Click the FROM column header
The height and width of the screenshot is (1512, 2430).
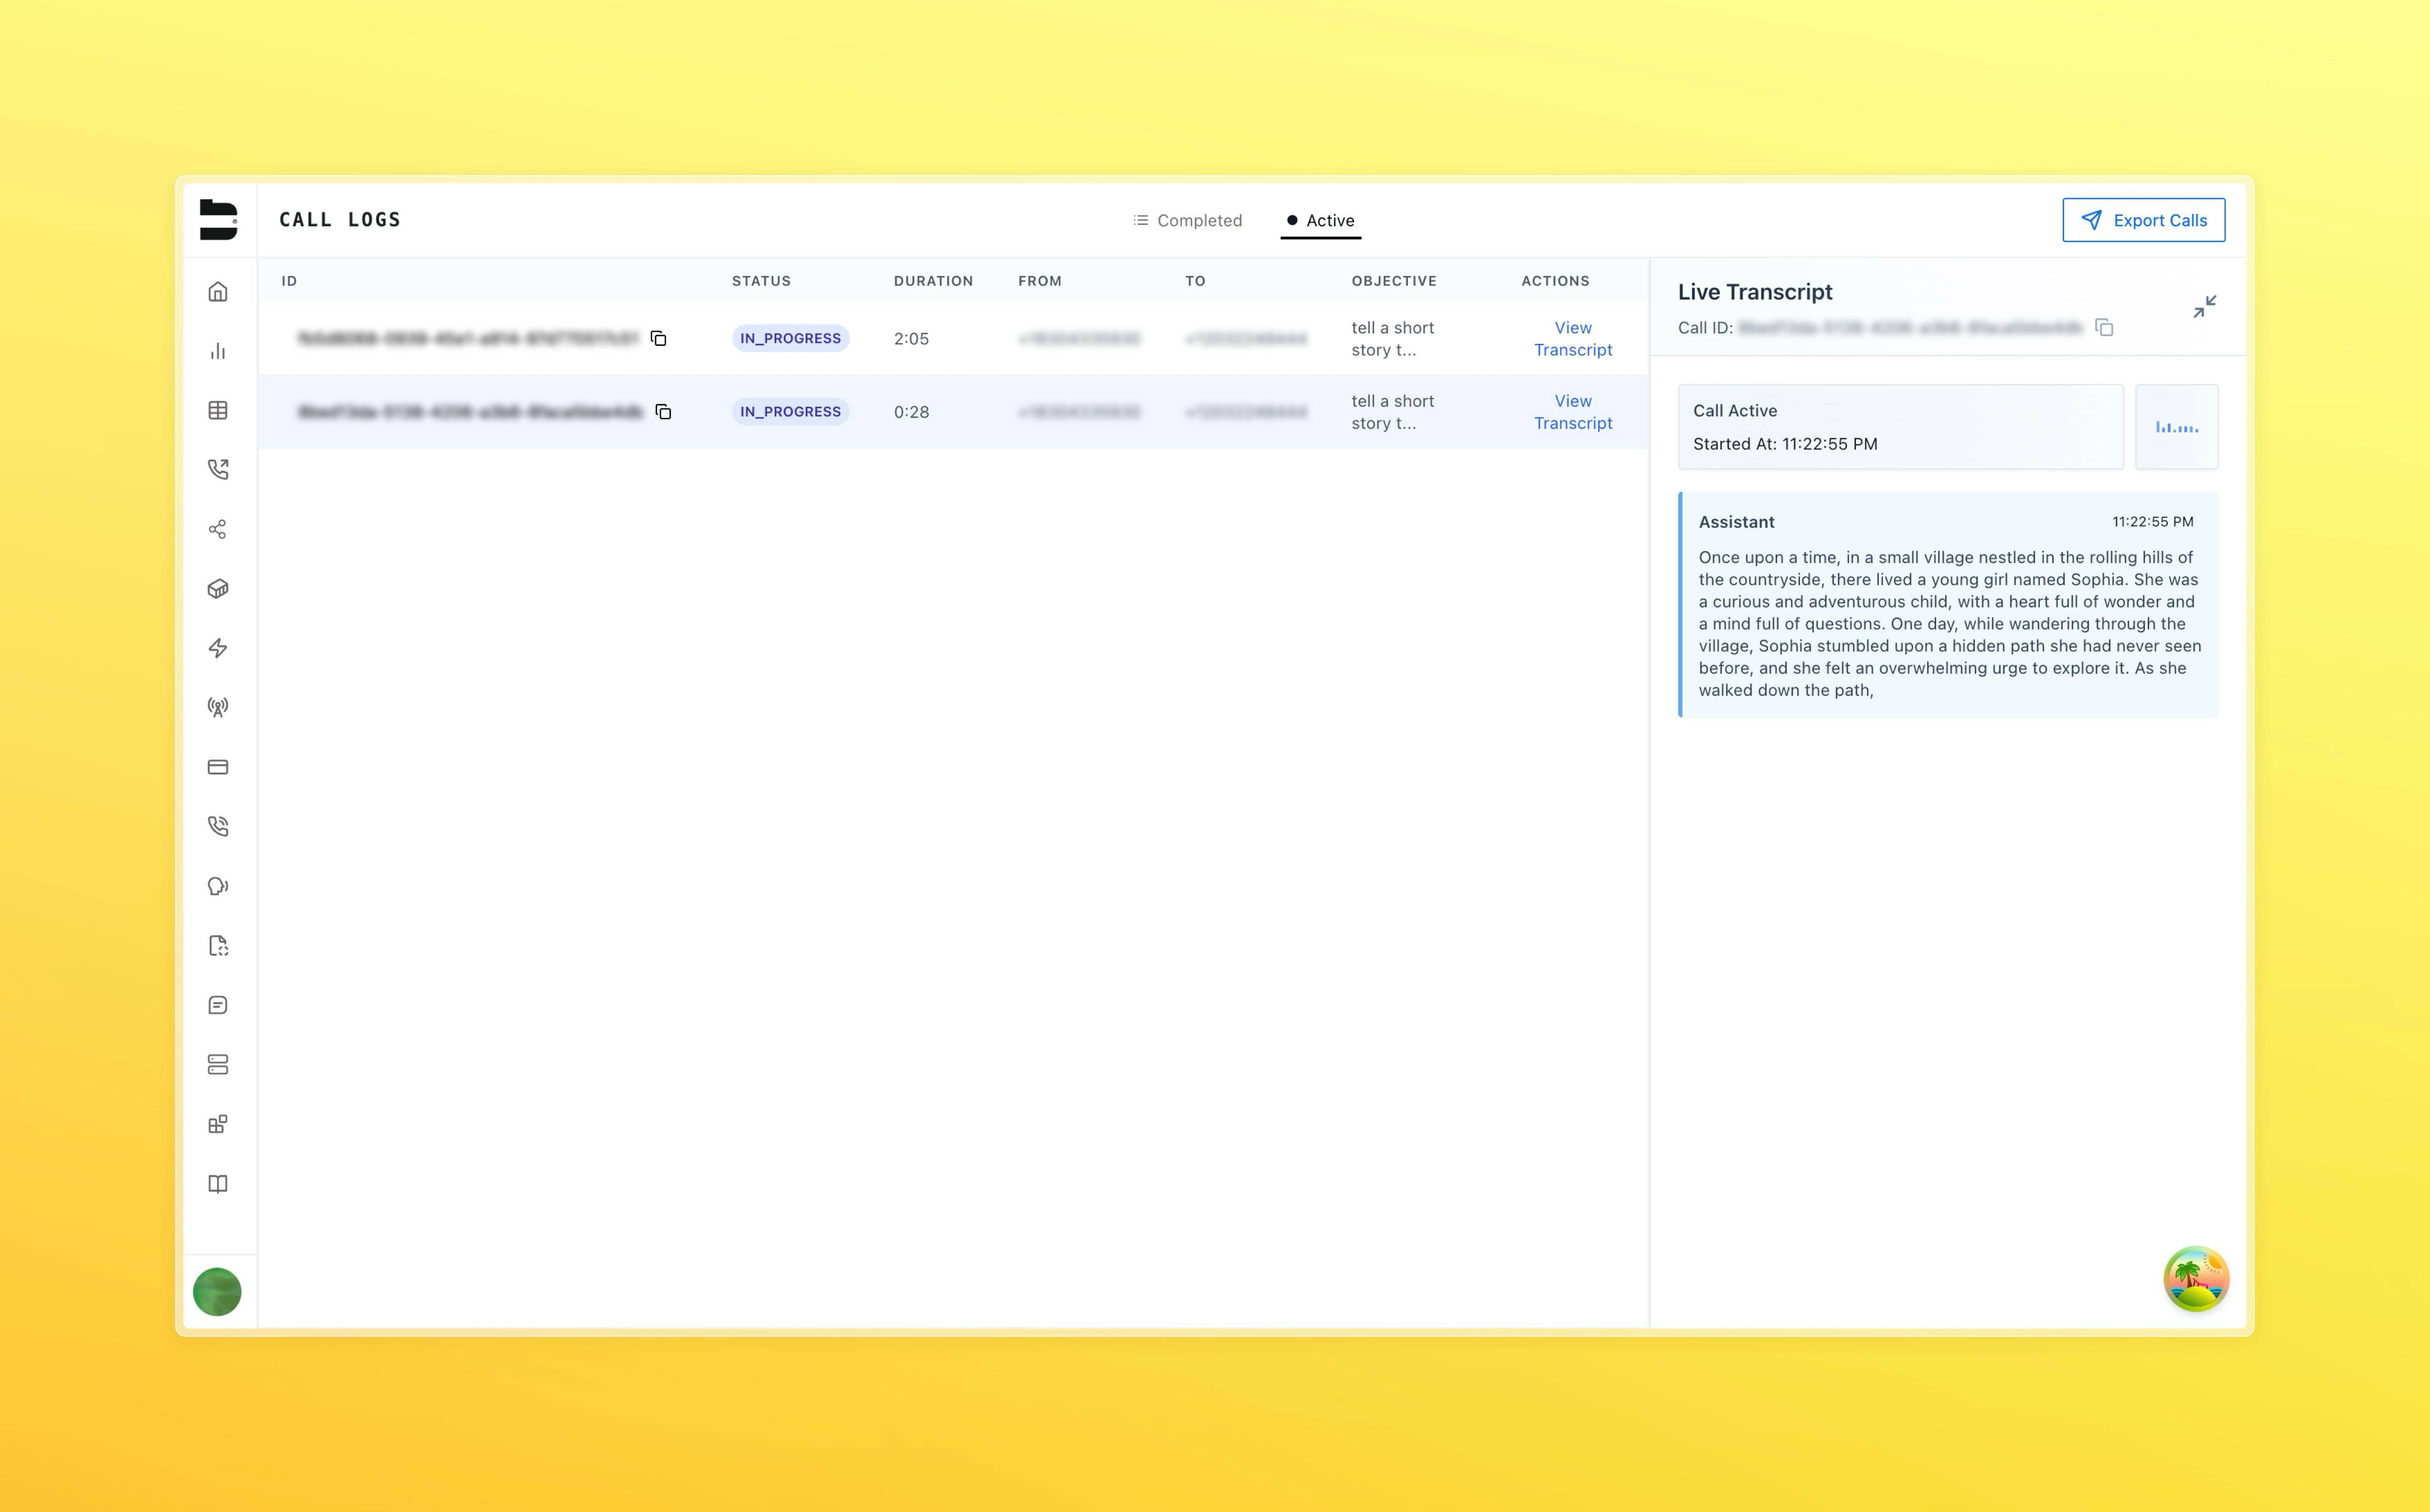click(1040, 281)
